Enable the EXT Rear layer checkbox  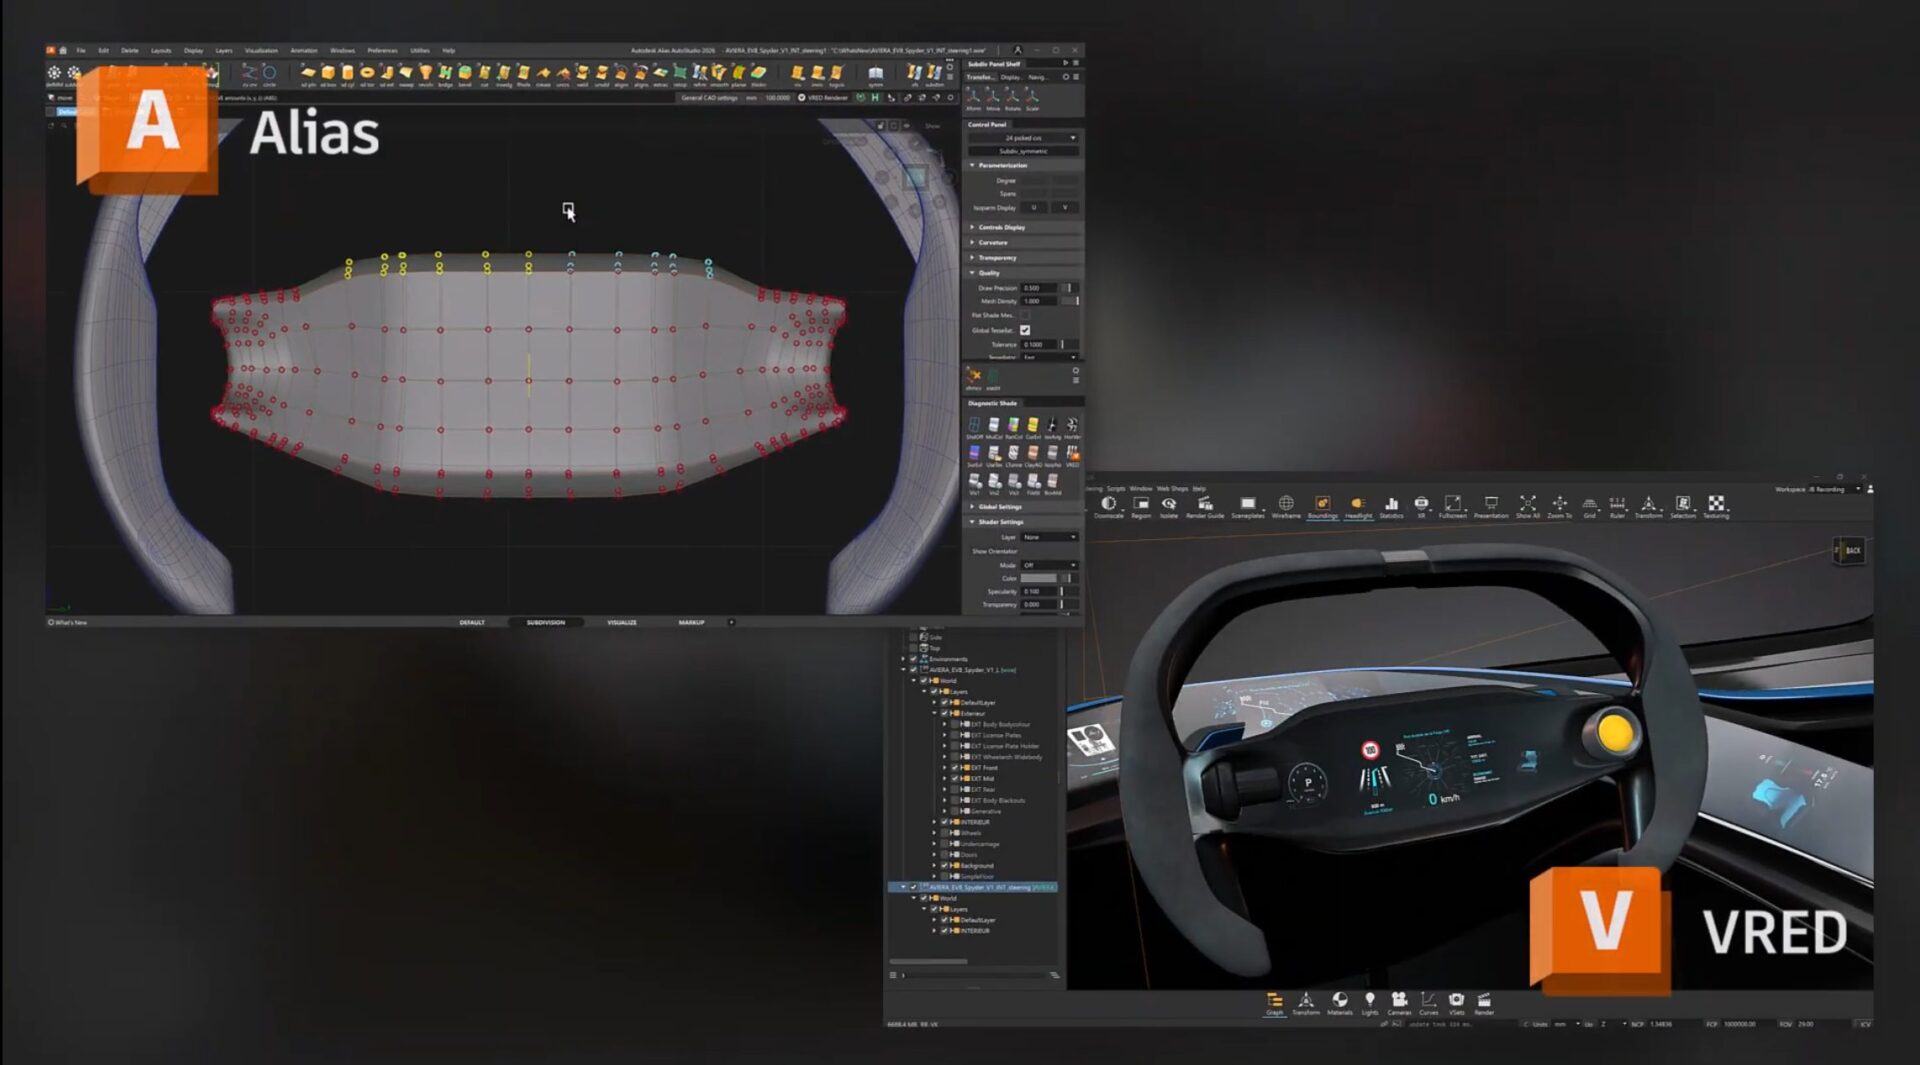[955, 789]
